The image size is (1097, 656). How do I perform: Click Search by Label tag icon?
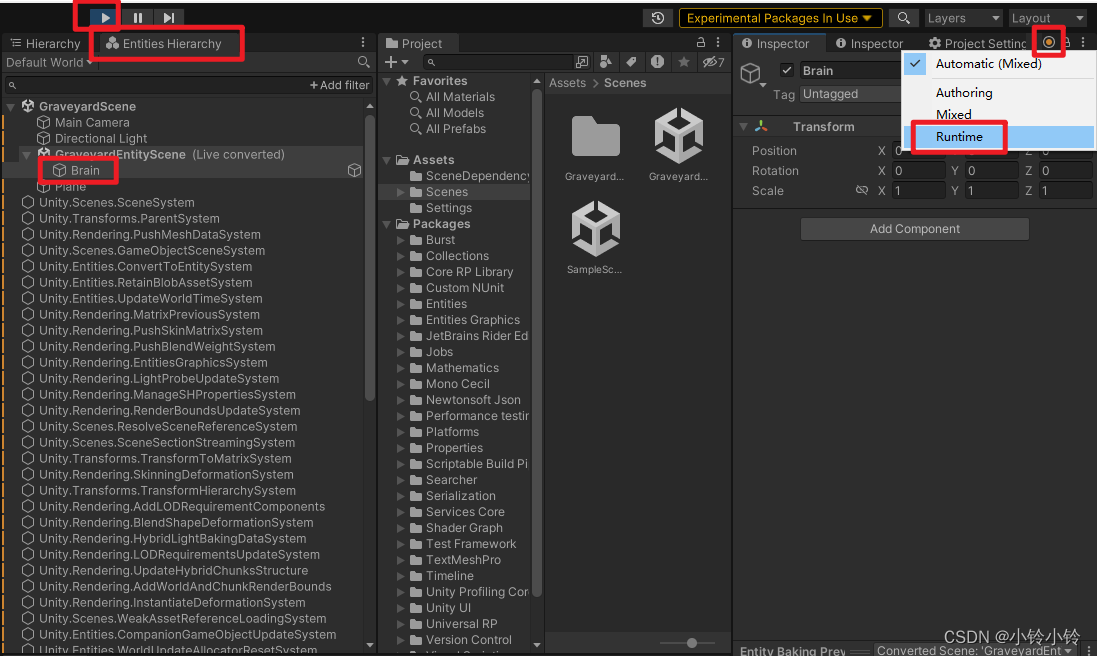coord(631,62)
